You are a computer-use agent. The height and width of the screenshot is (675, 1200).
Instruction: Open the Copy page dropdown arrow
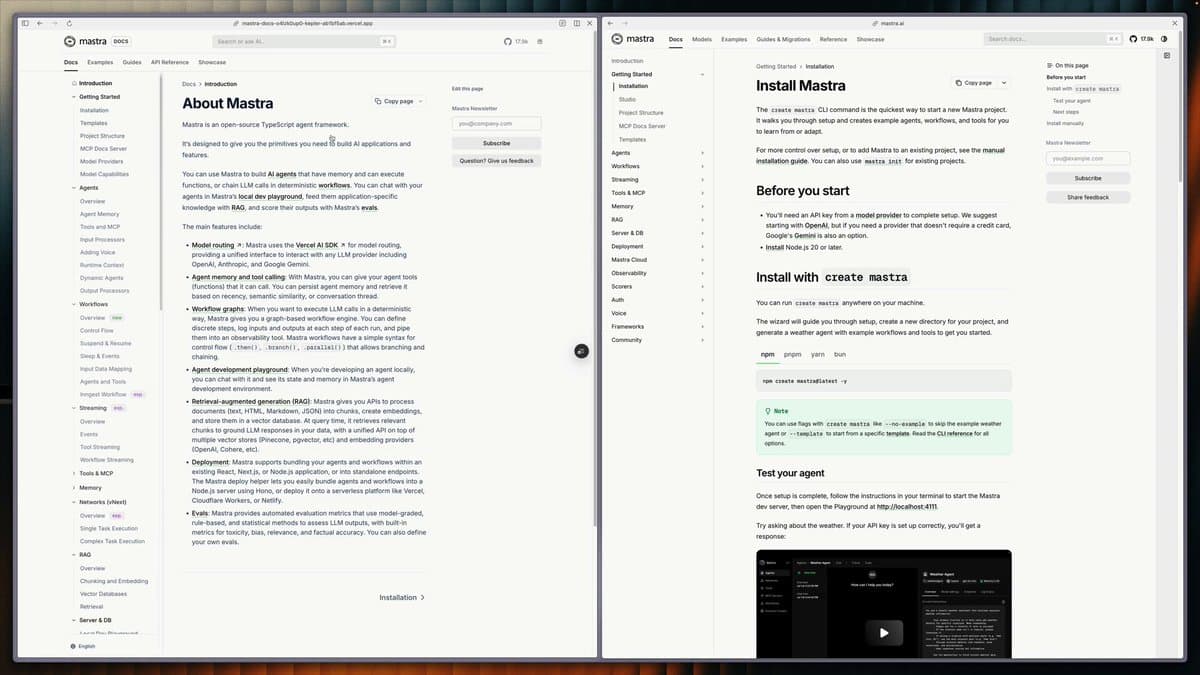[1003, 82]
